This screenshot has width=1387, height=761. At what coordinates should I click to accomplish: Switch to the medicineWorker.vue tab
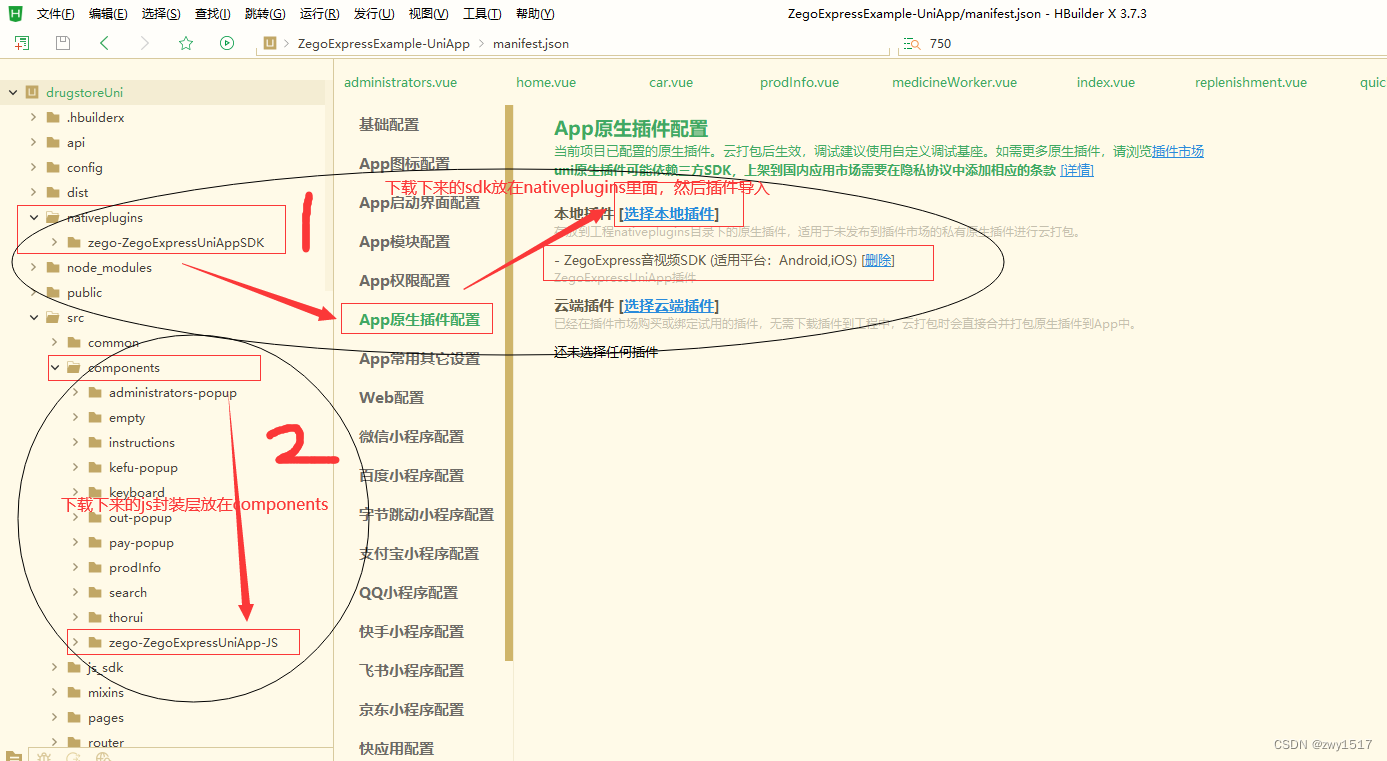click(954, 83)
